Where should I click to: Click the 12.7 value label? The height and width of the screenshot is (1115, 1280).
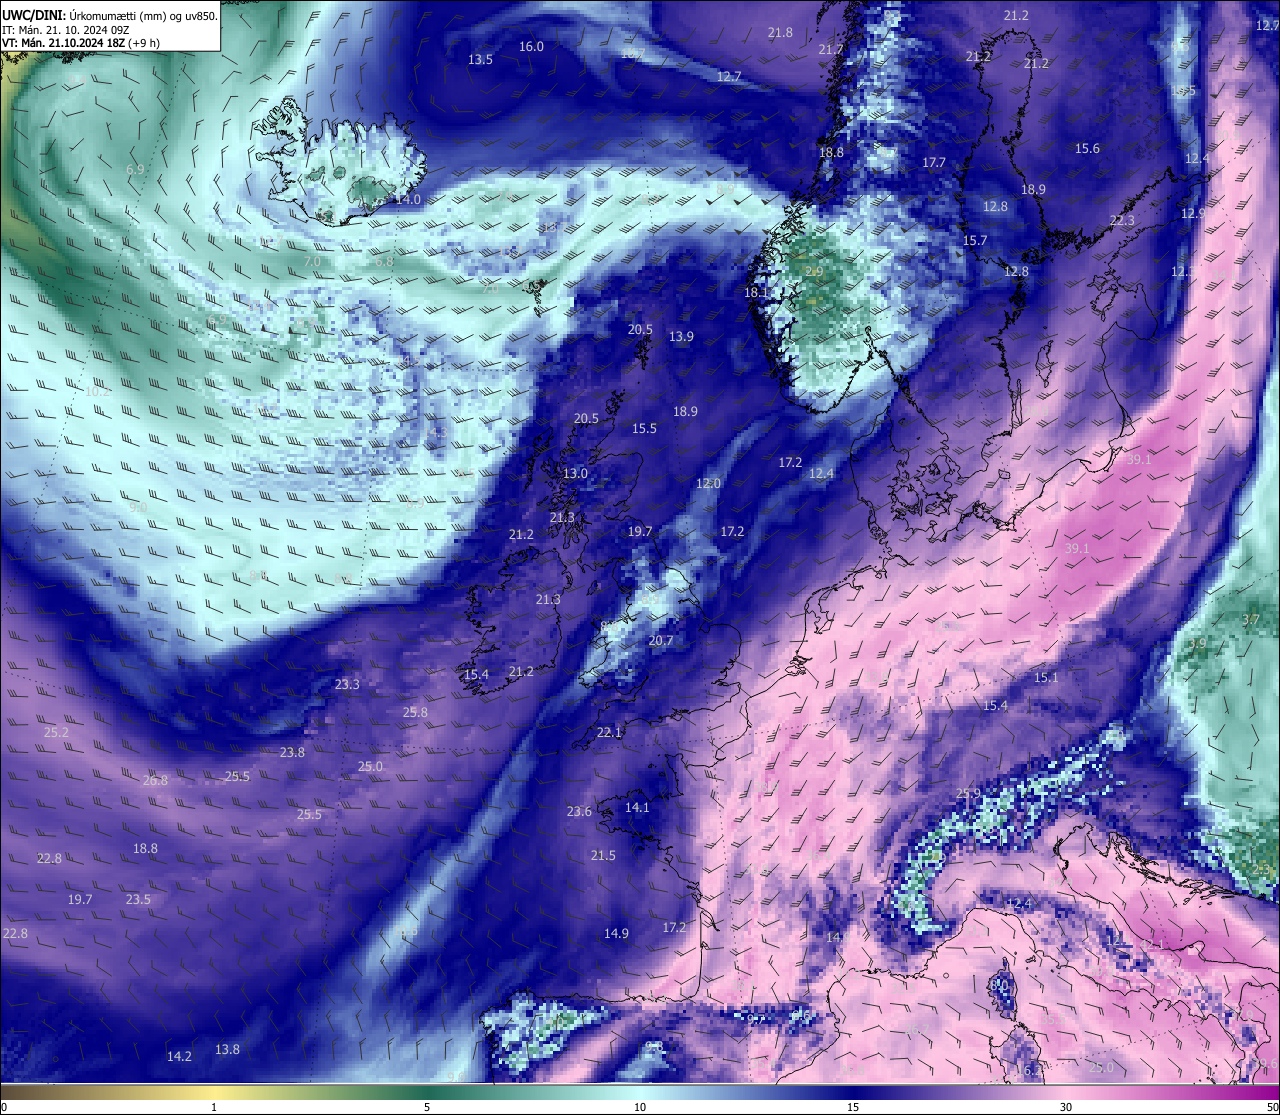coord(729,77)
